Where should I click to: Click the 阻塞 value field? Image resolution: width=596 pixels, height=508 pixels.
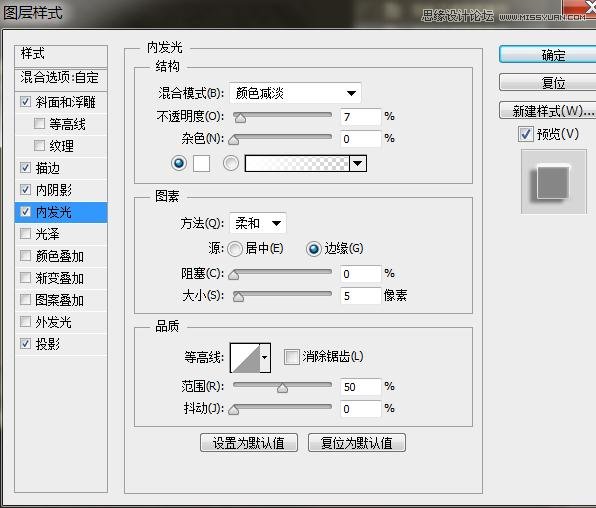(x=360, y=274)
